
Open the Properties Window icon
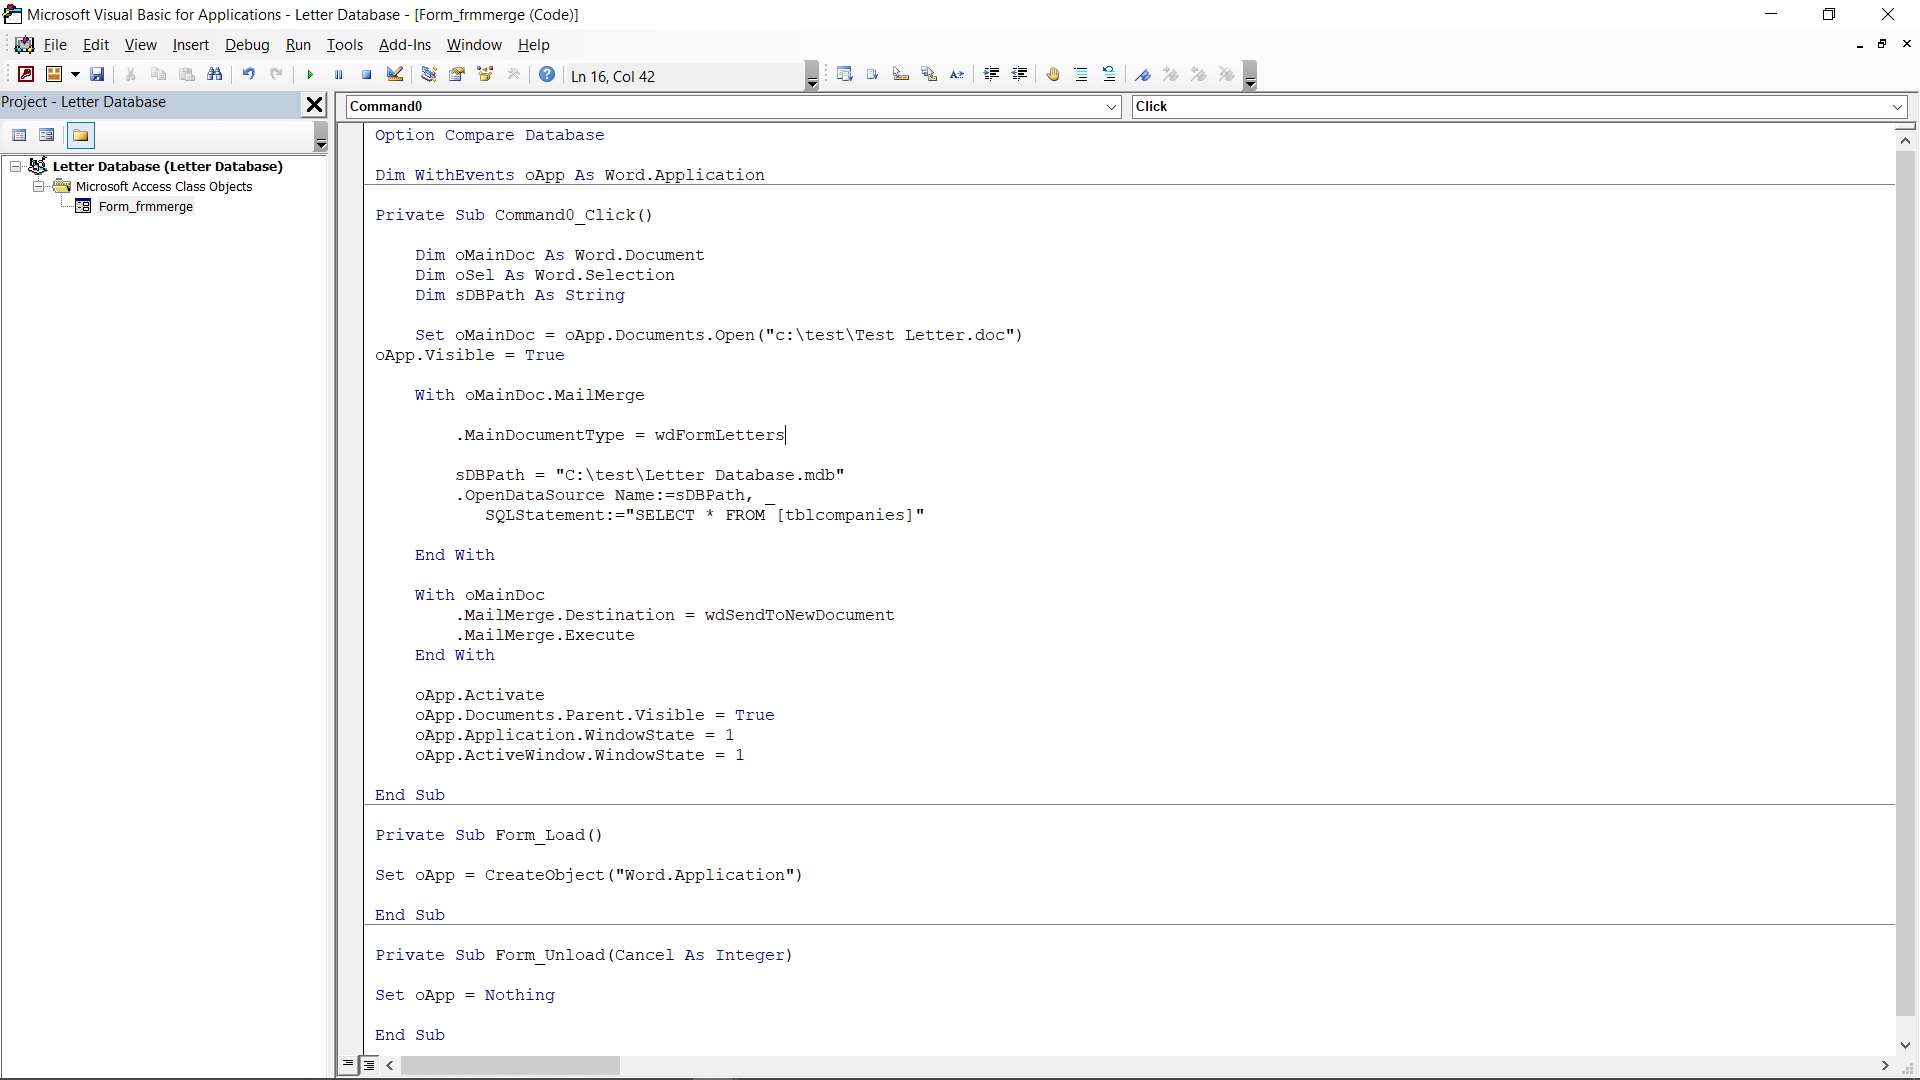pyautogui.click(x=457, y=75)
